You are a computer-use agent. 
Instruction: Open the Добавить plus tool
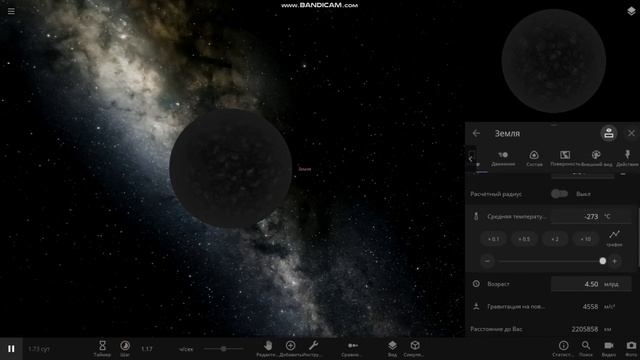click(291, 349)
